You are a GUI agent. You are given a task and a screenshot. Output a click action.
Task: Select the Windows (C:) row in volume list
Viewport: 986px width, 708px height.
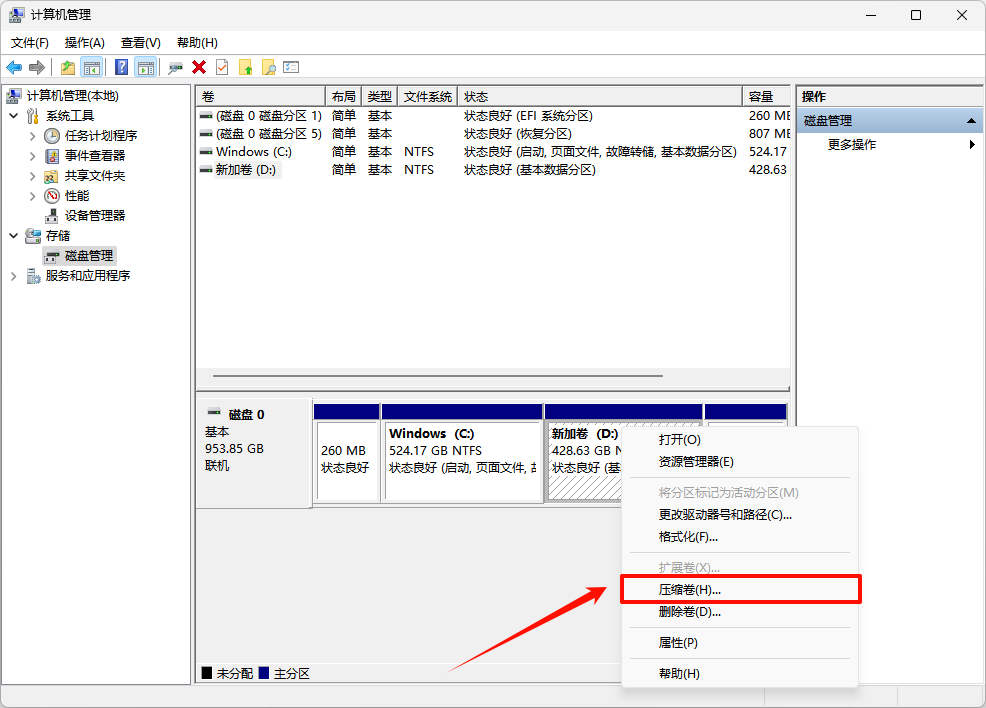253,152
